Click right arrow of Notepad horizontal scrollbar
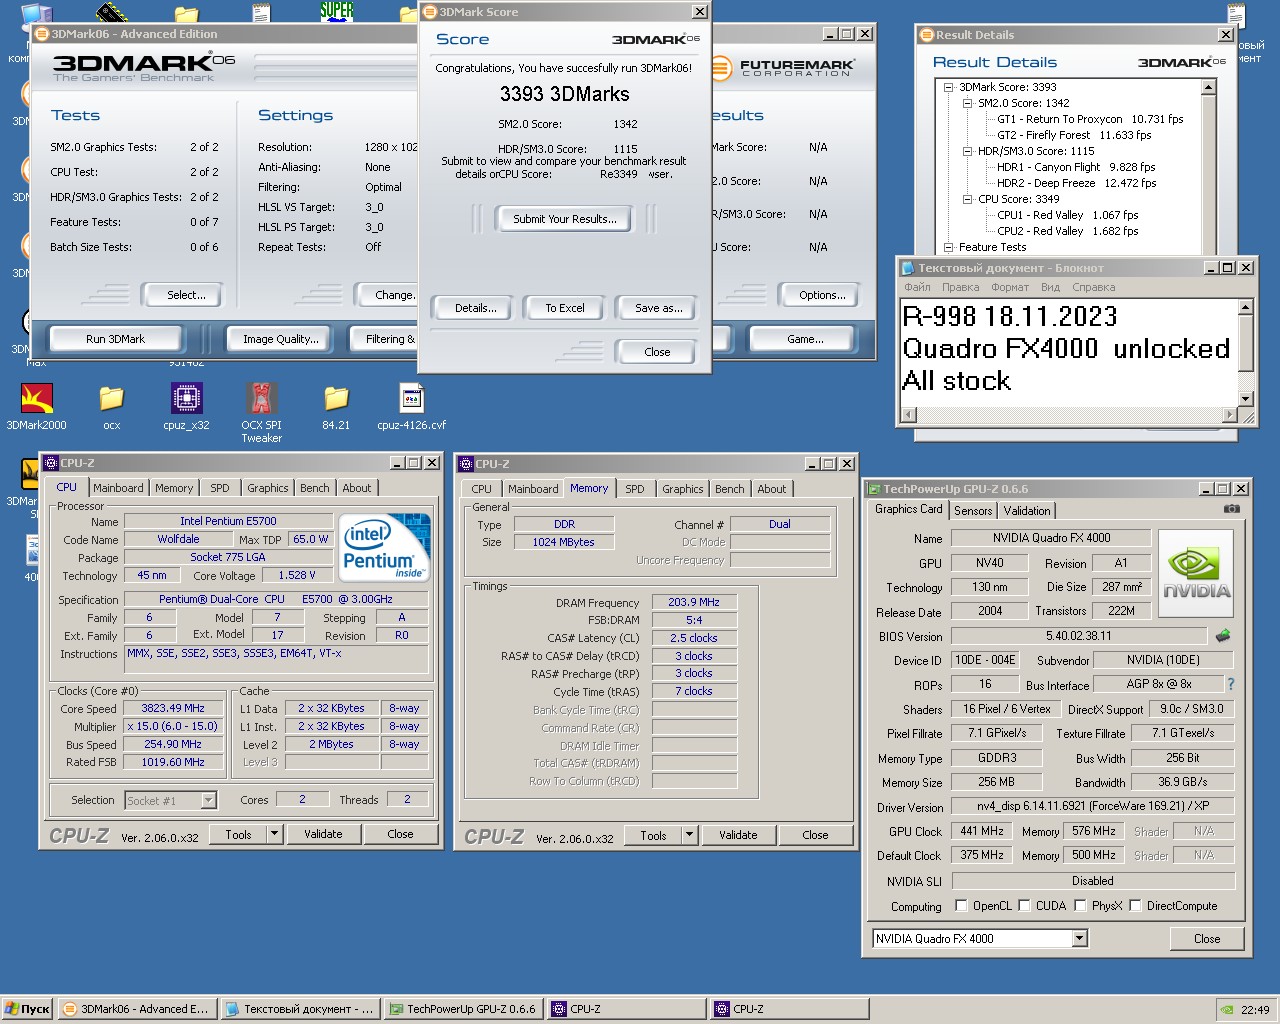This screenshot has height=1024, width=1280. (x=1231, y=415)
